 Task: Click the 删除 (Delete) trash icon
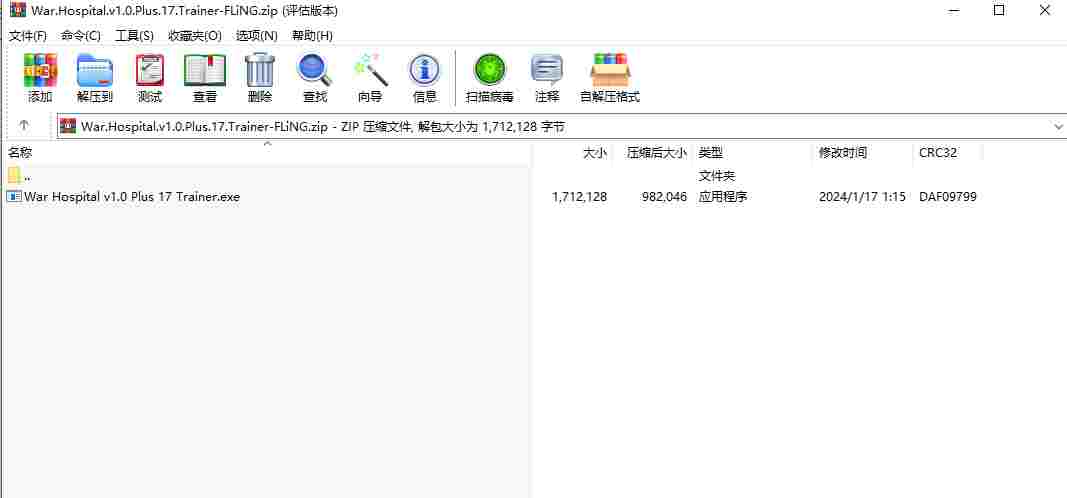(260, 71)
